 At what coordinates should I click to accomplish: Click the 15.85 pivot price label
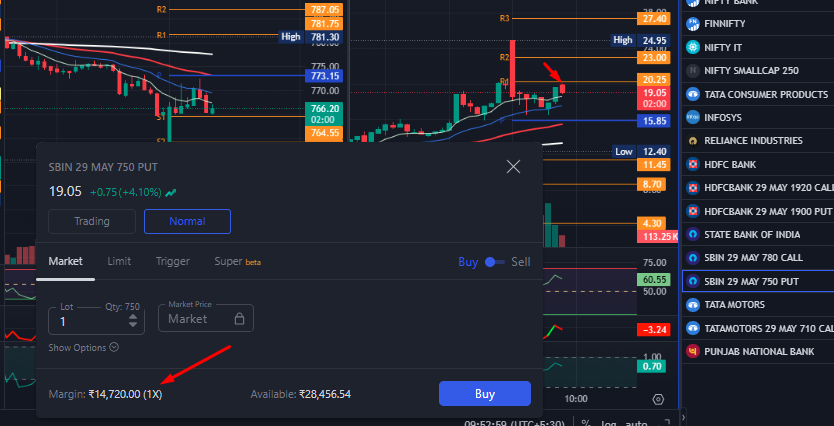pyautogui.click(x=654, y=121)
